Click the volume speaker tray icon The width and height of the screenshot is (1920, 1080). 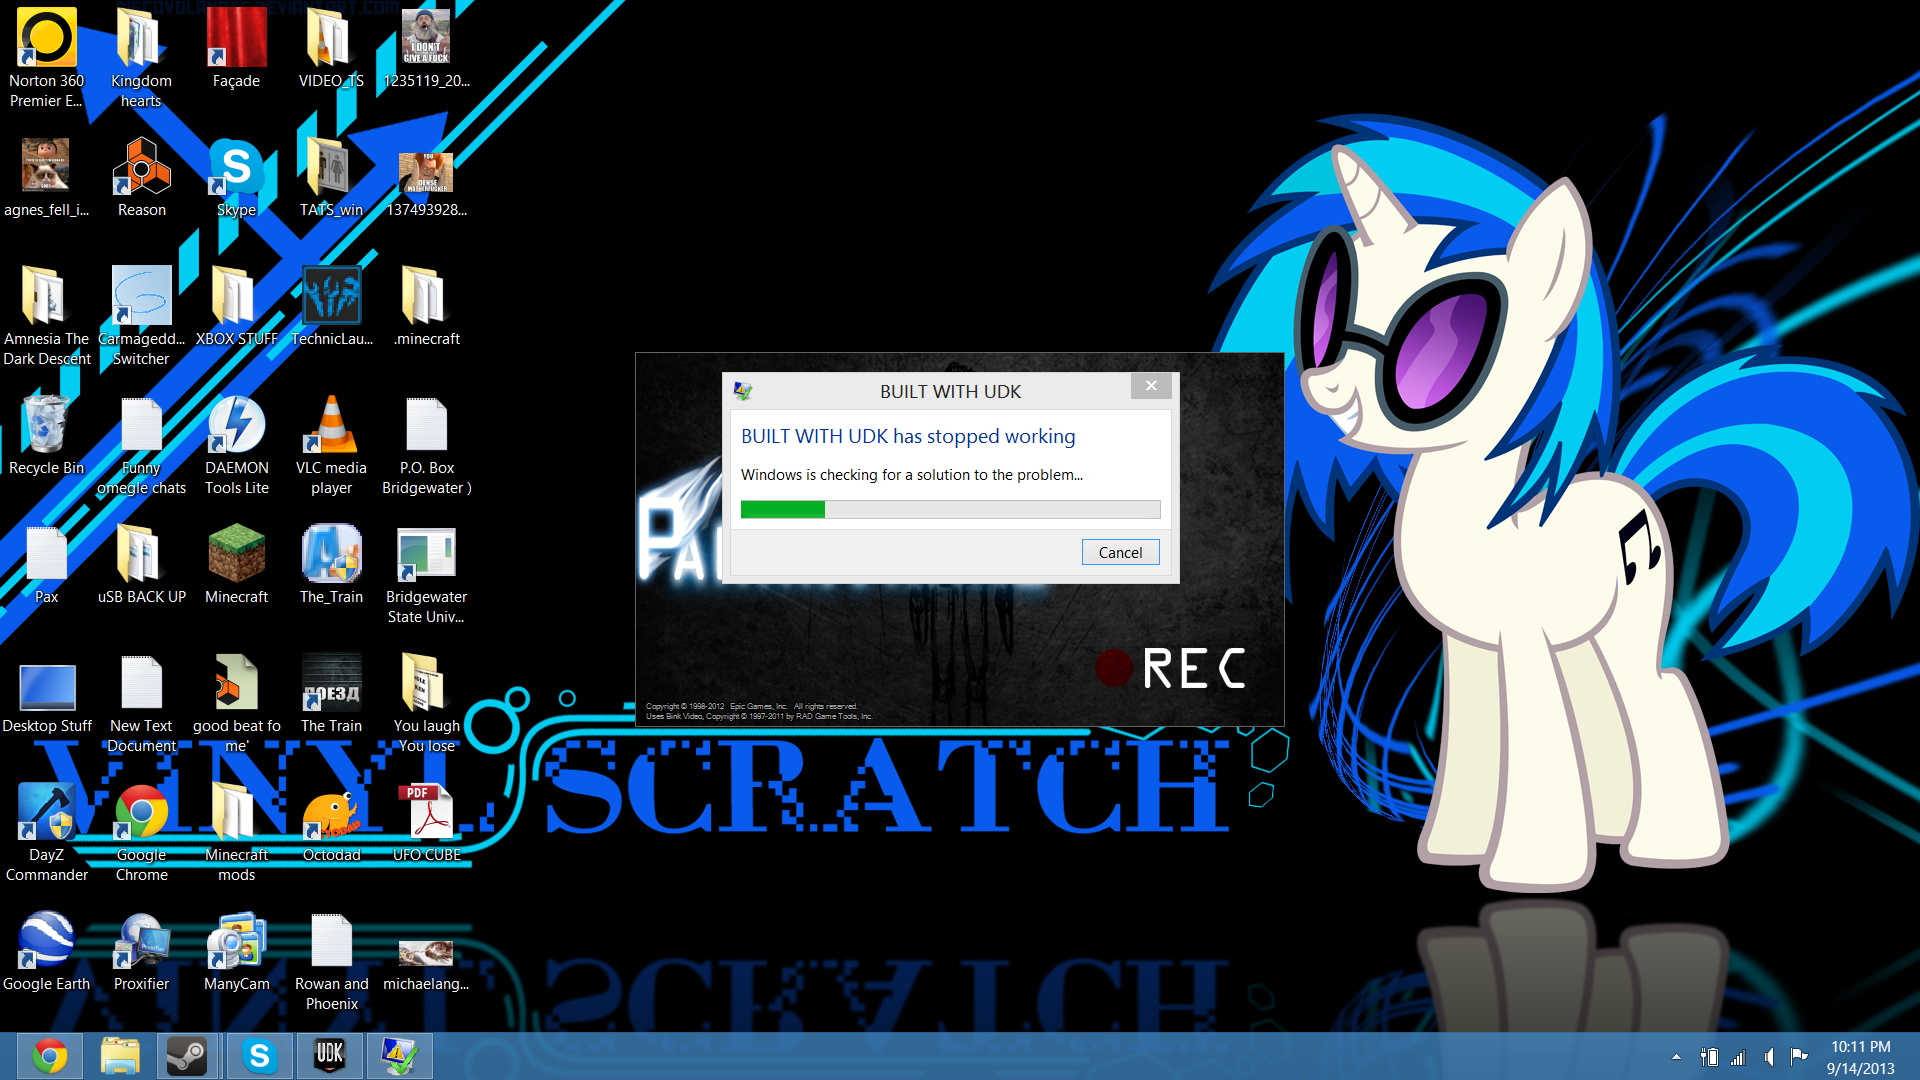1769,1057
